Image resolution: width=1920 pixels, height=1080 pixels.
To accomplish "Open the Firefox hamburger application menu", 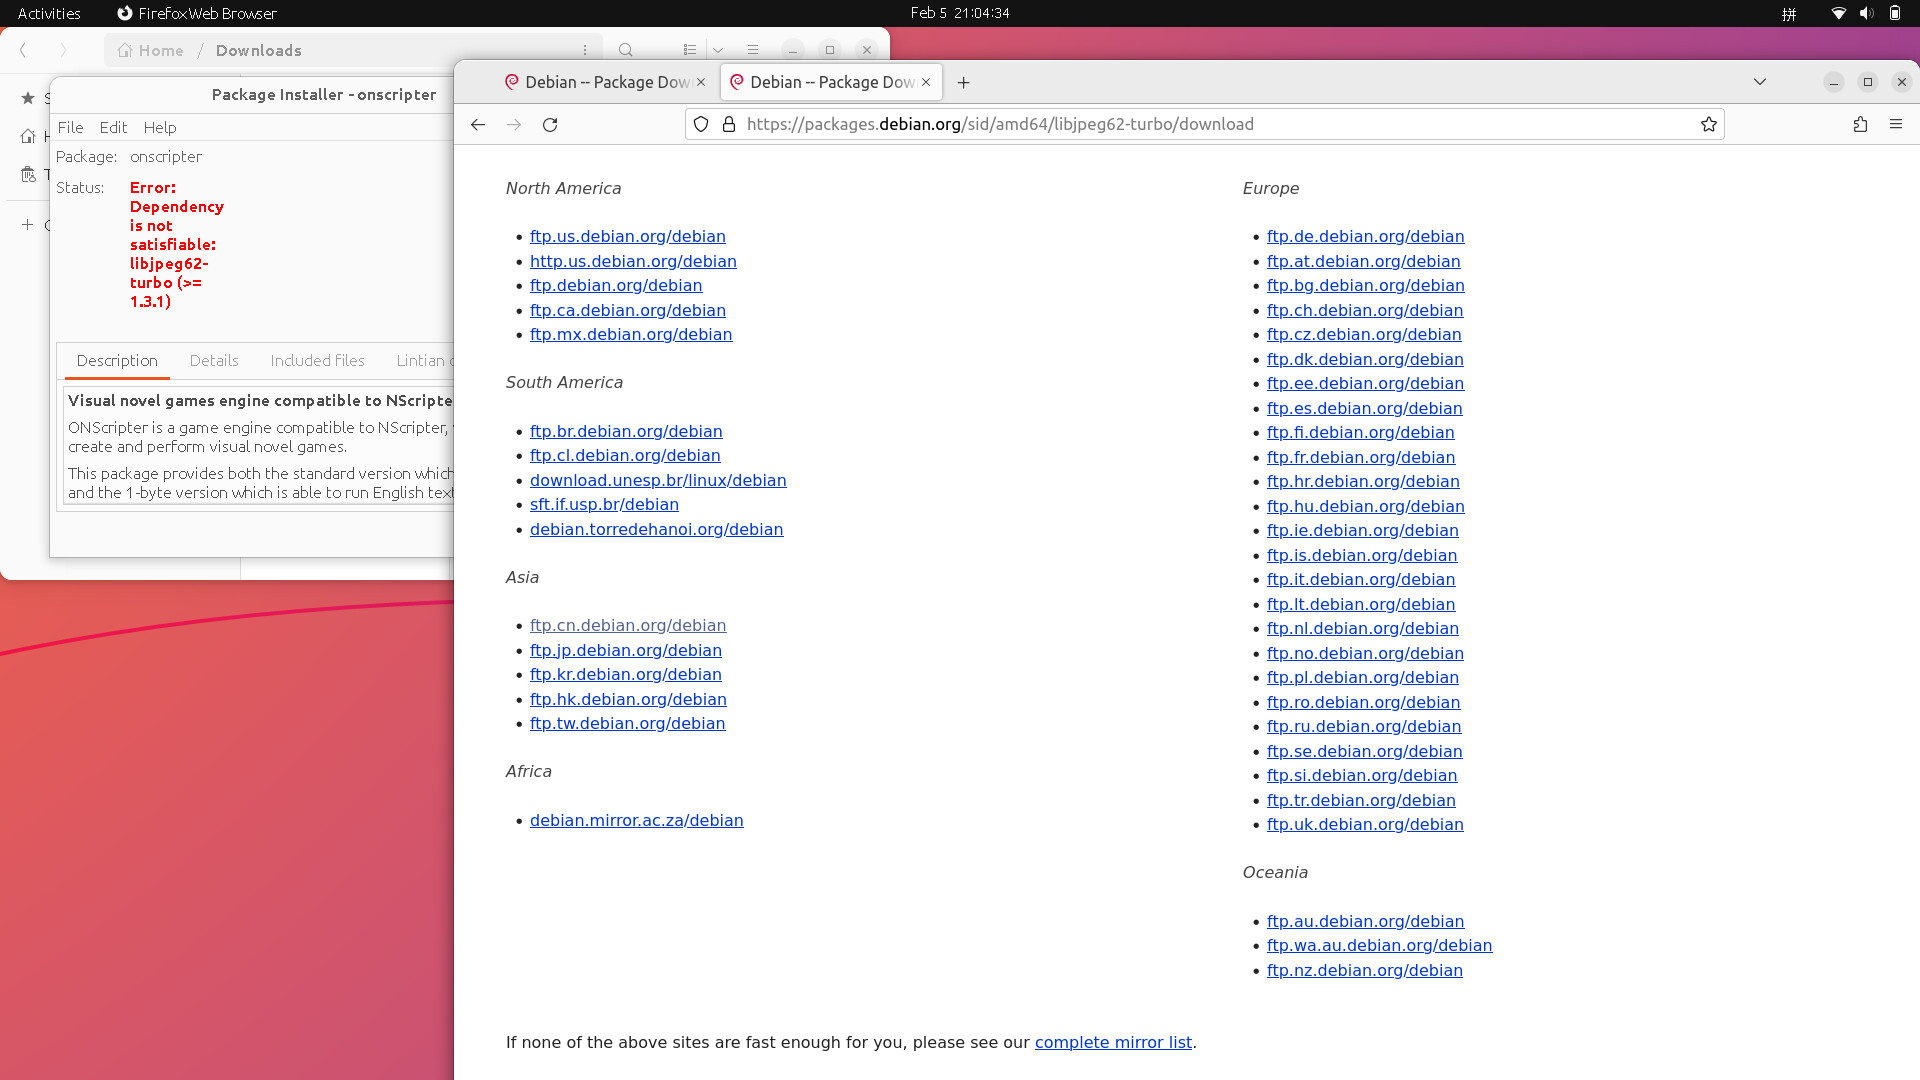I will (1896, 124).
